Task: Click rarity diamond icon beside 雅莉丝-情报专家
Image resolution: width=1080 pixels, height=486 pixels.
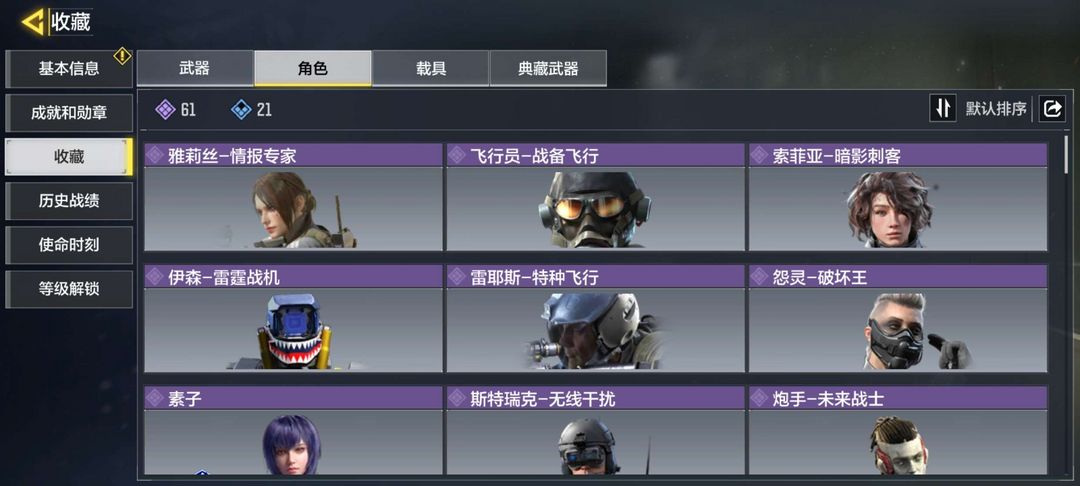Action: coord(155,156)
